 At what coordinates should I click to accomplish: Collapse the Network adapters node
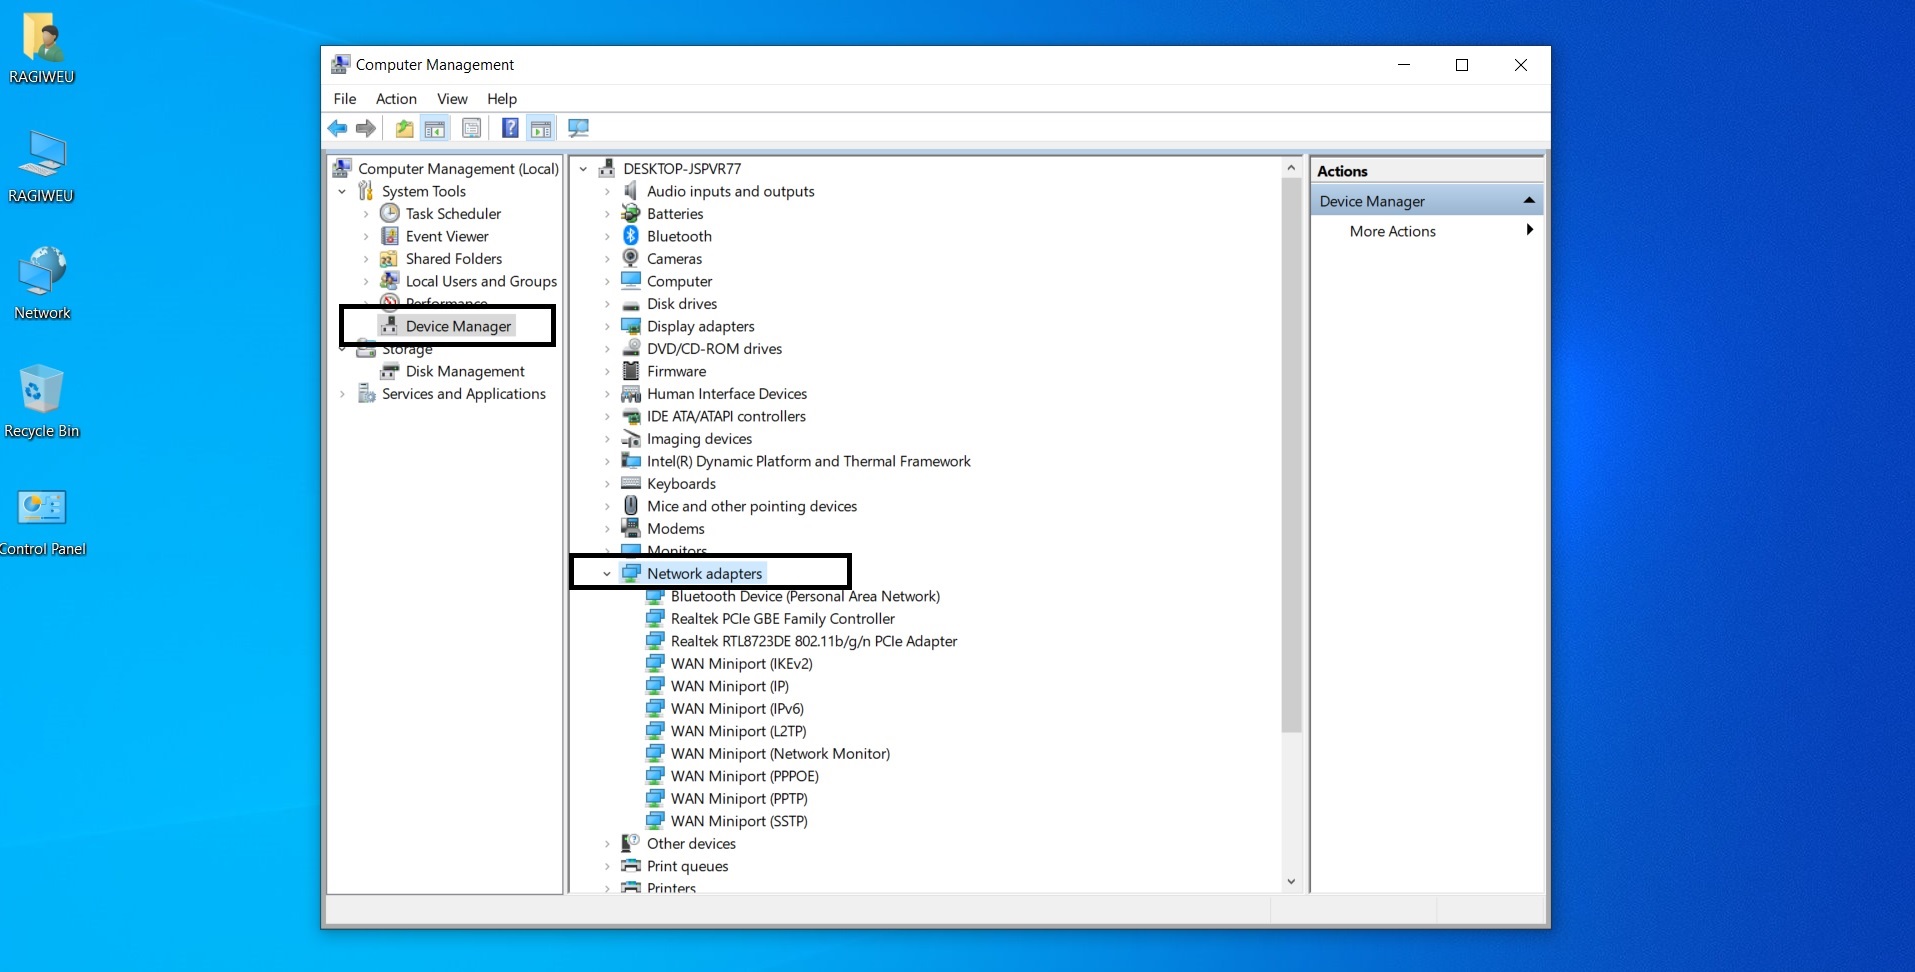(607, 574)
